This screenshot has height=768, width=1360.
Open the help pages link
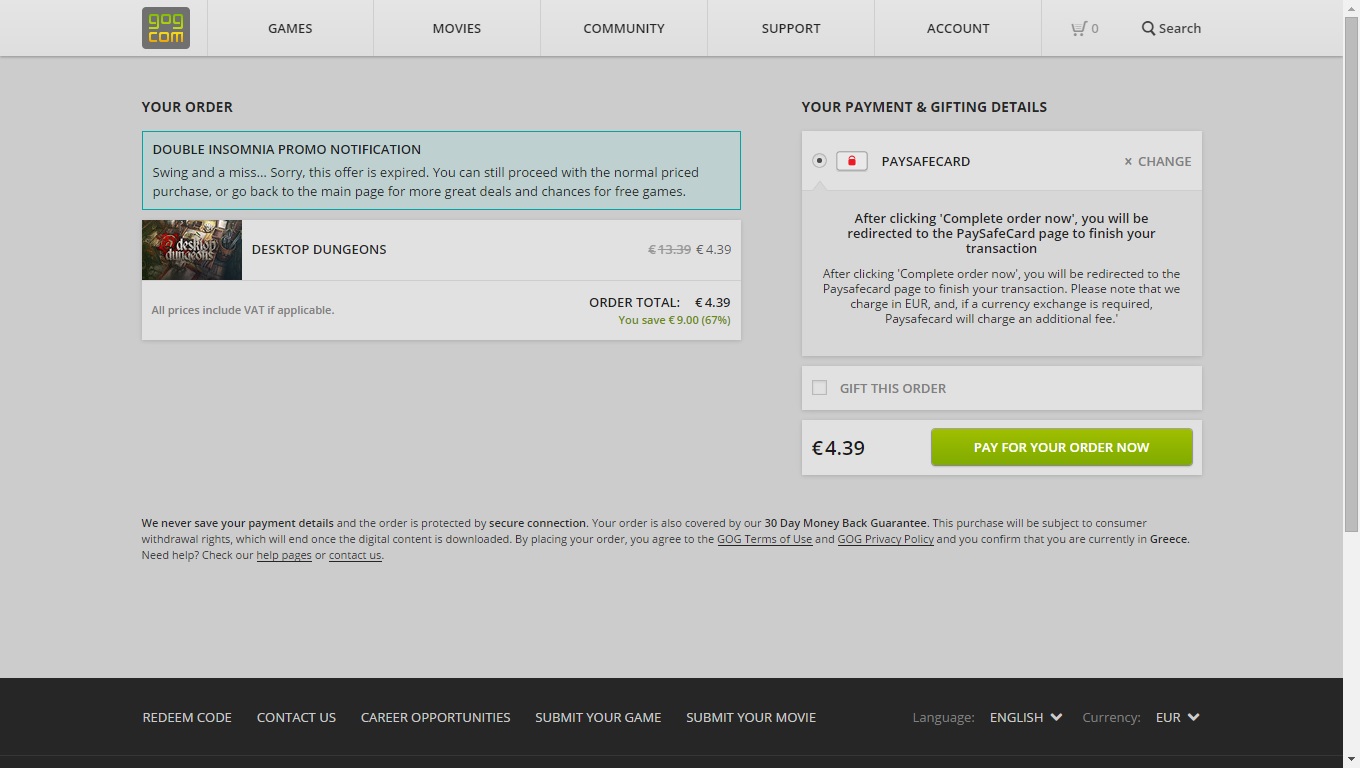pos(284,555)
